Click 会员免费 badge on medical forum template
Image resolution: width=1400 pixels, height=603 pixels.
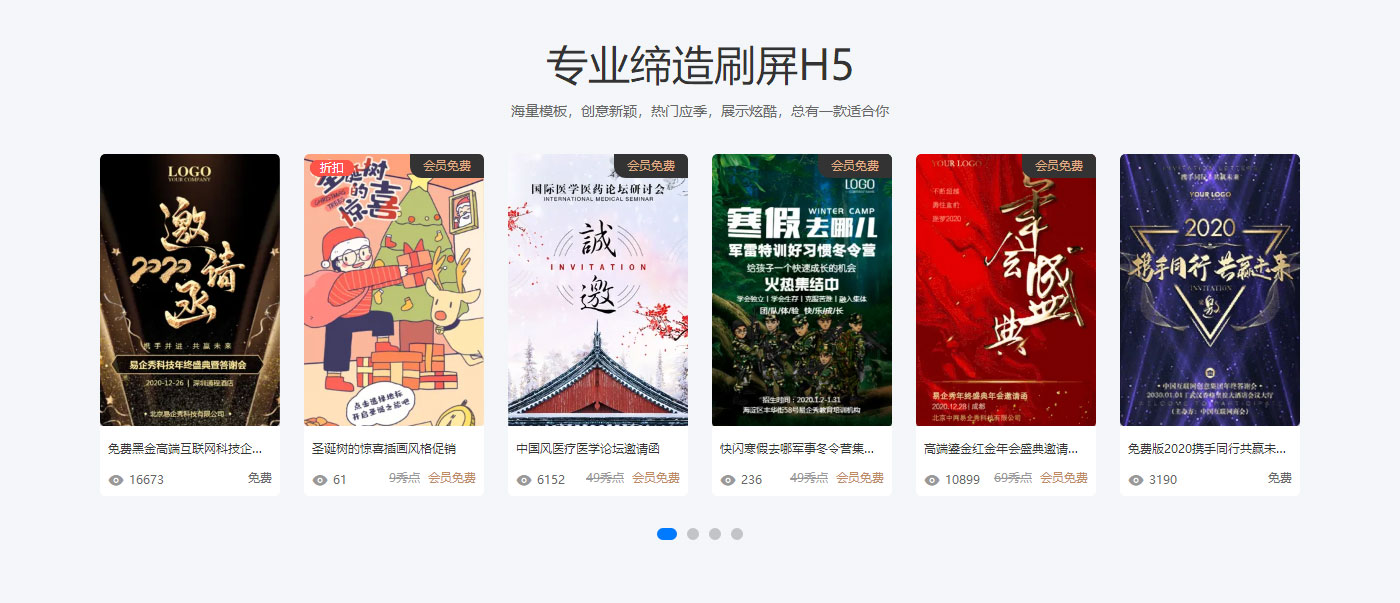coord(651,166)
